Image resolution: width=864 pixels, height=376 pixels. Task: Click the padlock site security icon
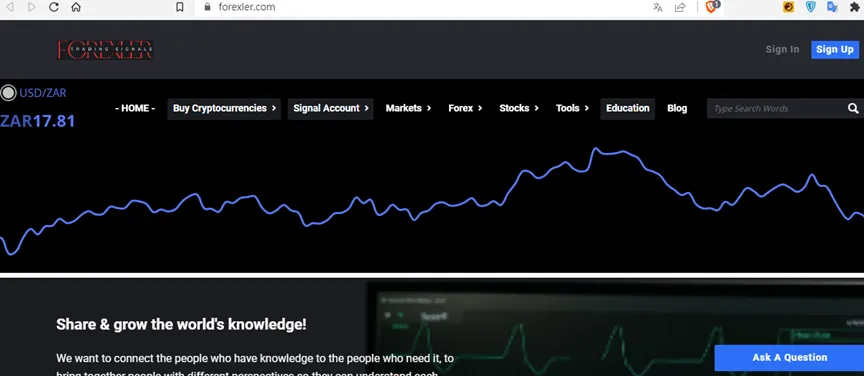(x=207, y=7)
